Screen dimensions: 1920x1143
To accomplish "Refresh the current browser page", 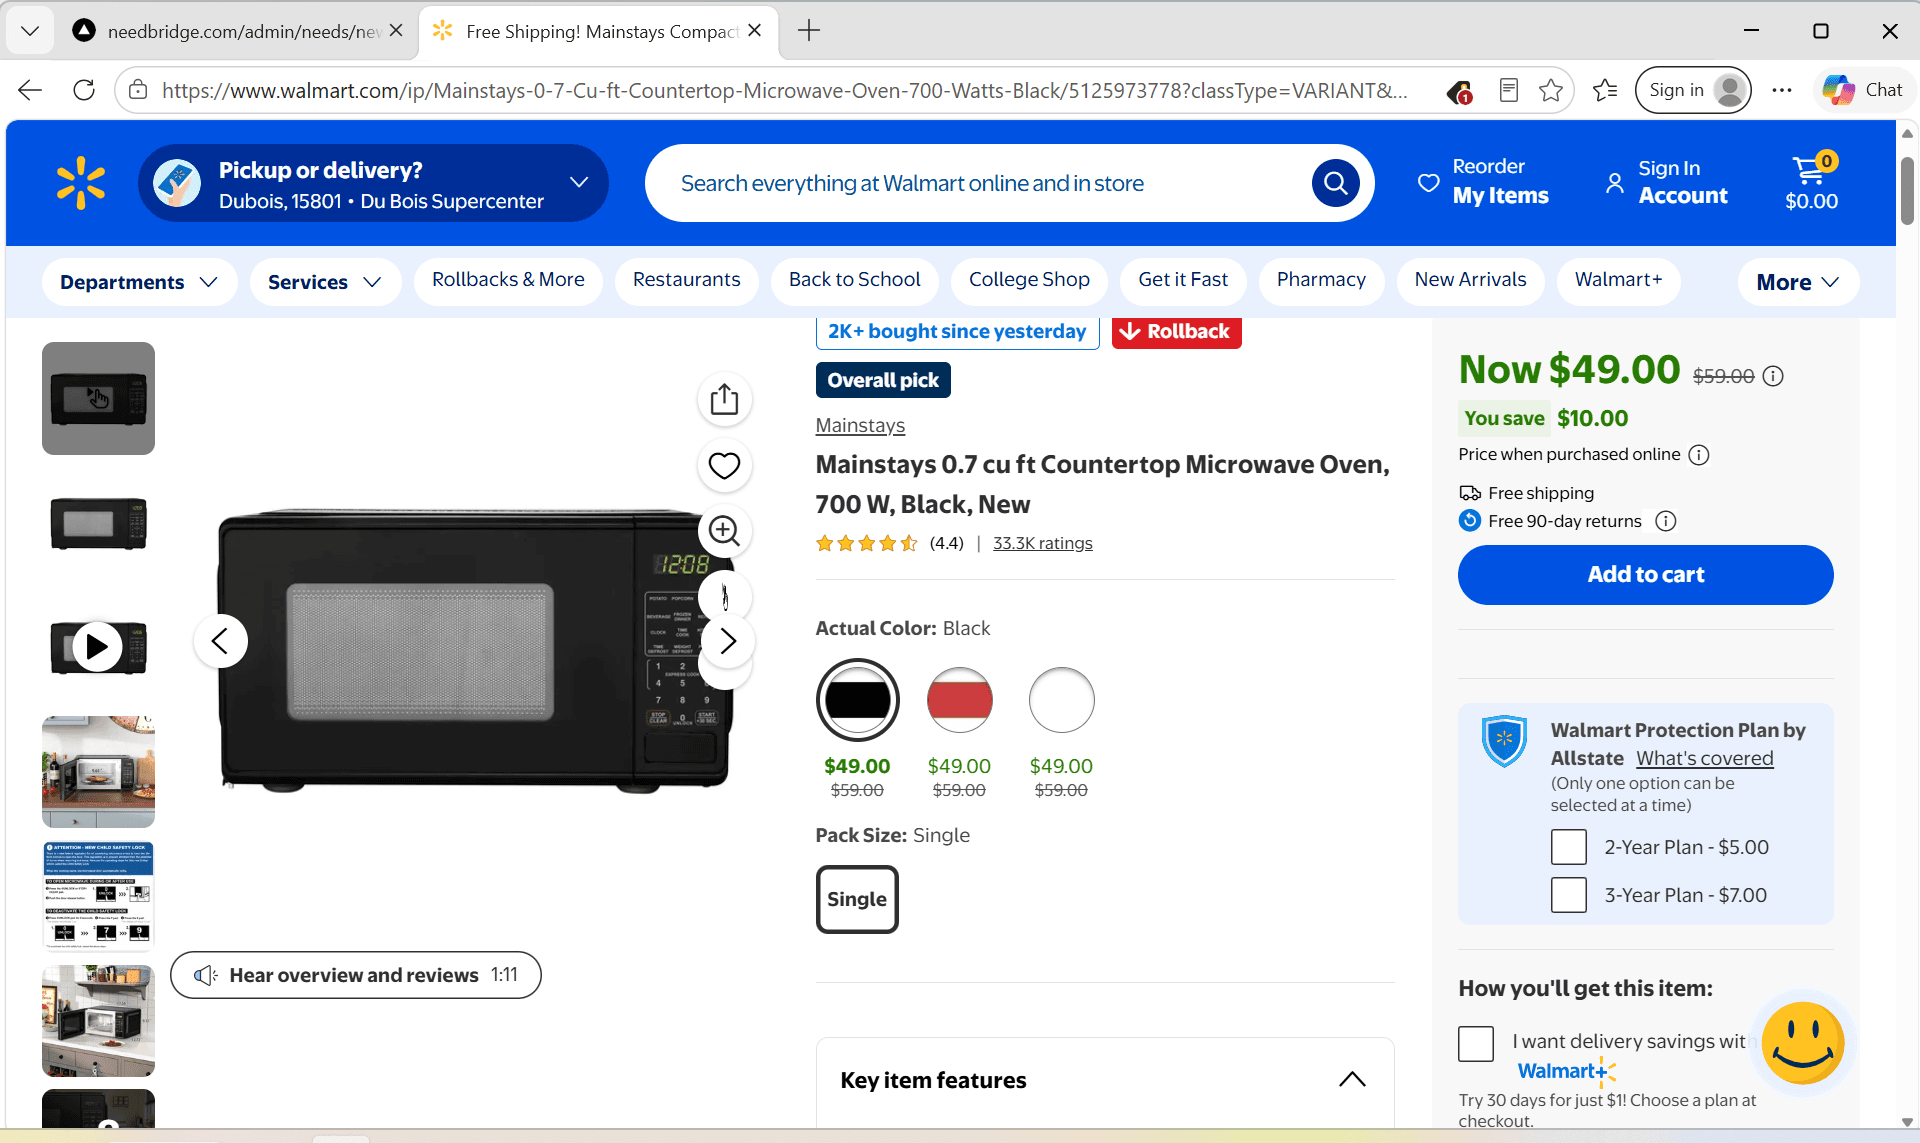I will tap(84, 90).
